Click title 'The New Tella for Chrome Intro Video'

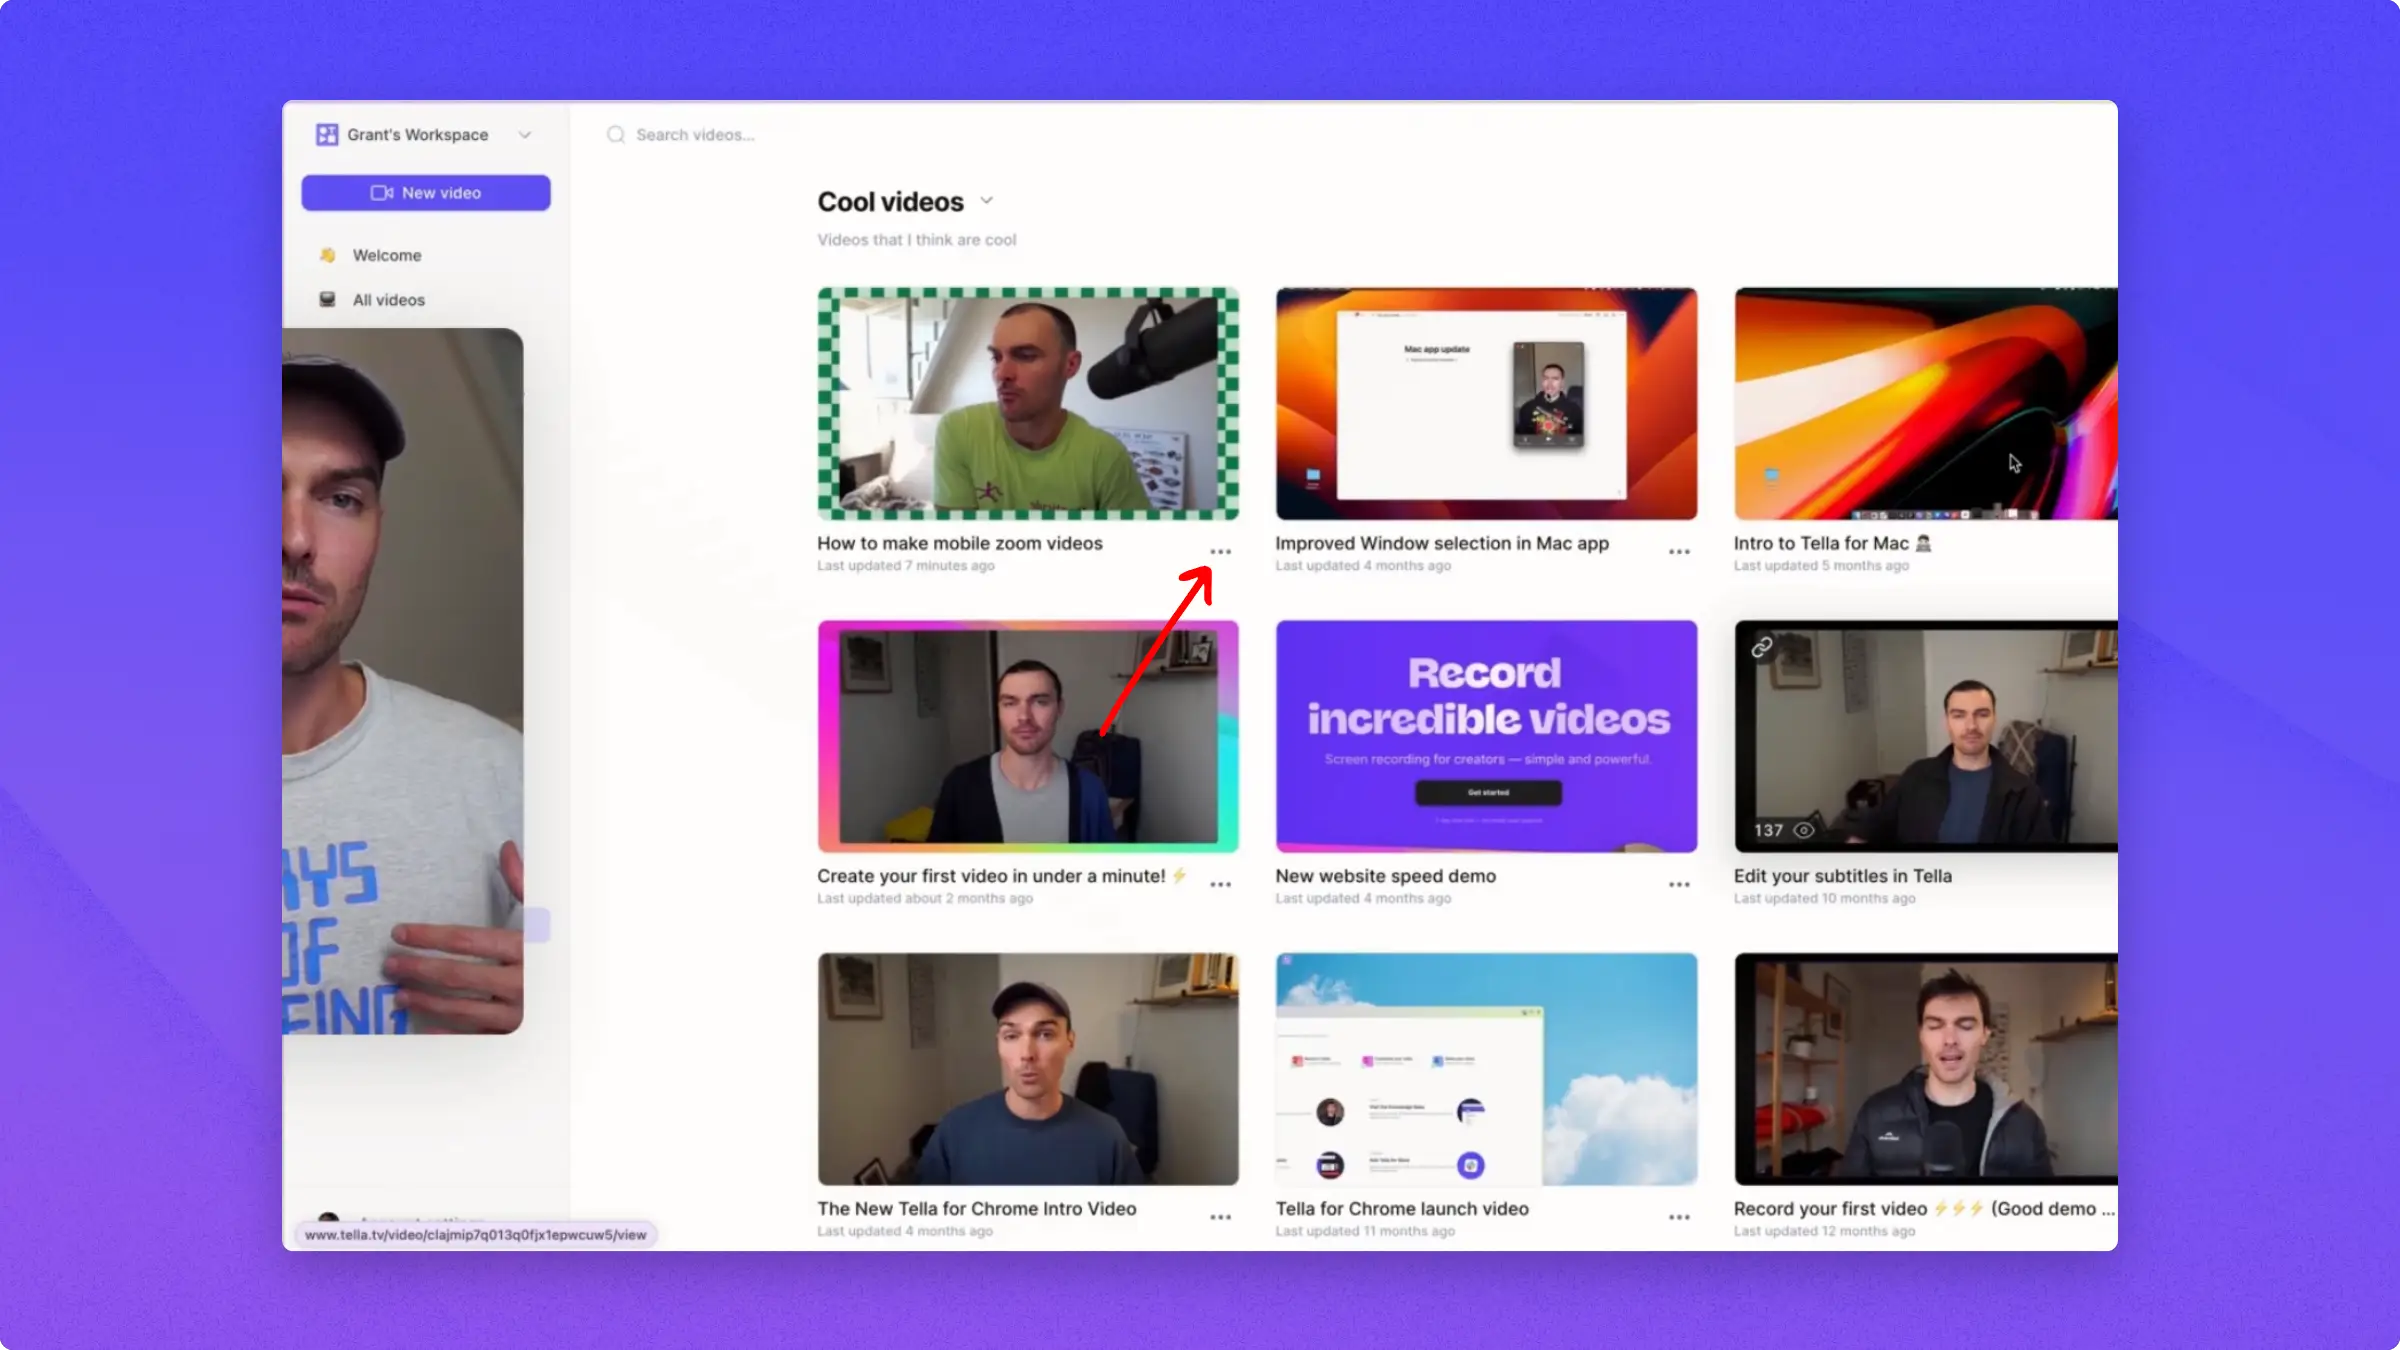(977, 1209)
